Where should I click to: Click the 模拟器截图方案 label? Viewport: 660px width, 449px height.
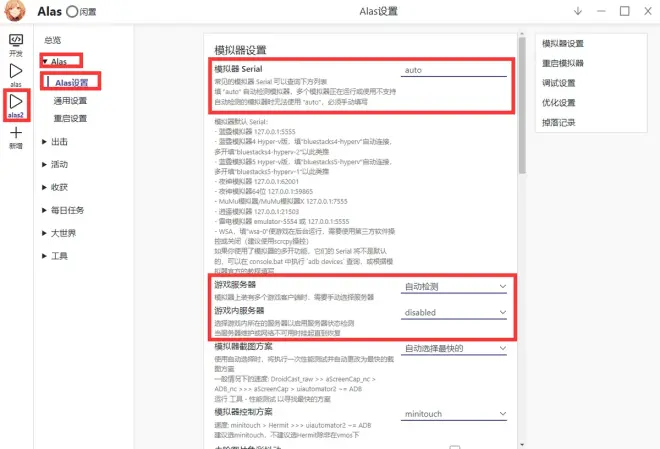click(x=243, y=346)
